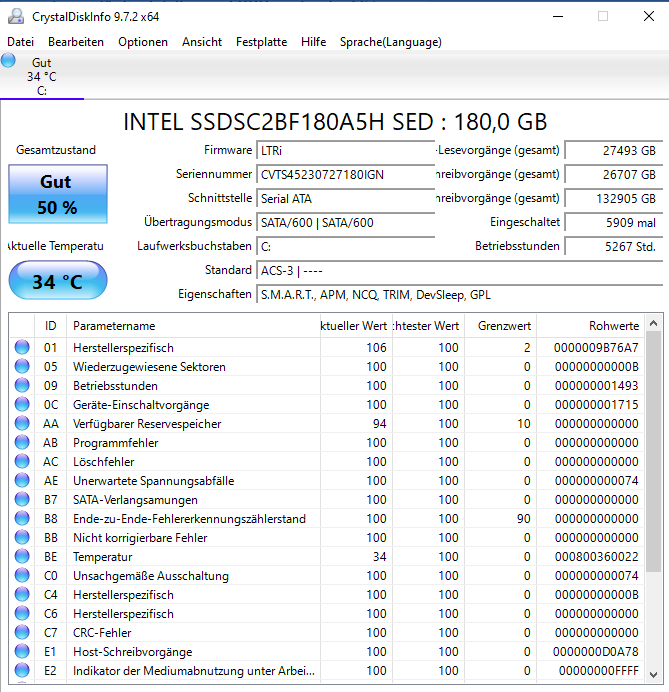Click the 27493 GB total reads value
Viewport: 669px width, 692px height.
(x=614, y=150)
